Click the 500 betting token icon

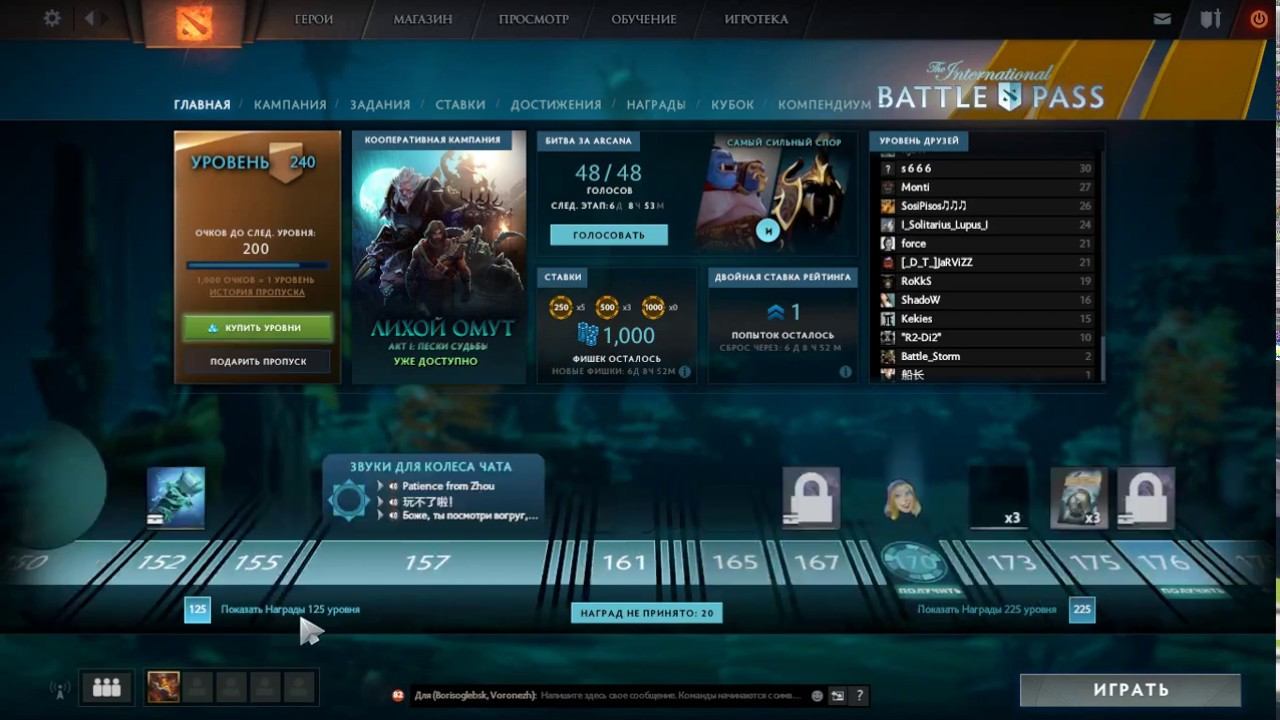(x=607, y=307)
